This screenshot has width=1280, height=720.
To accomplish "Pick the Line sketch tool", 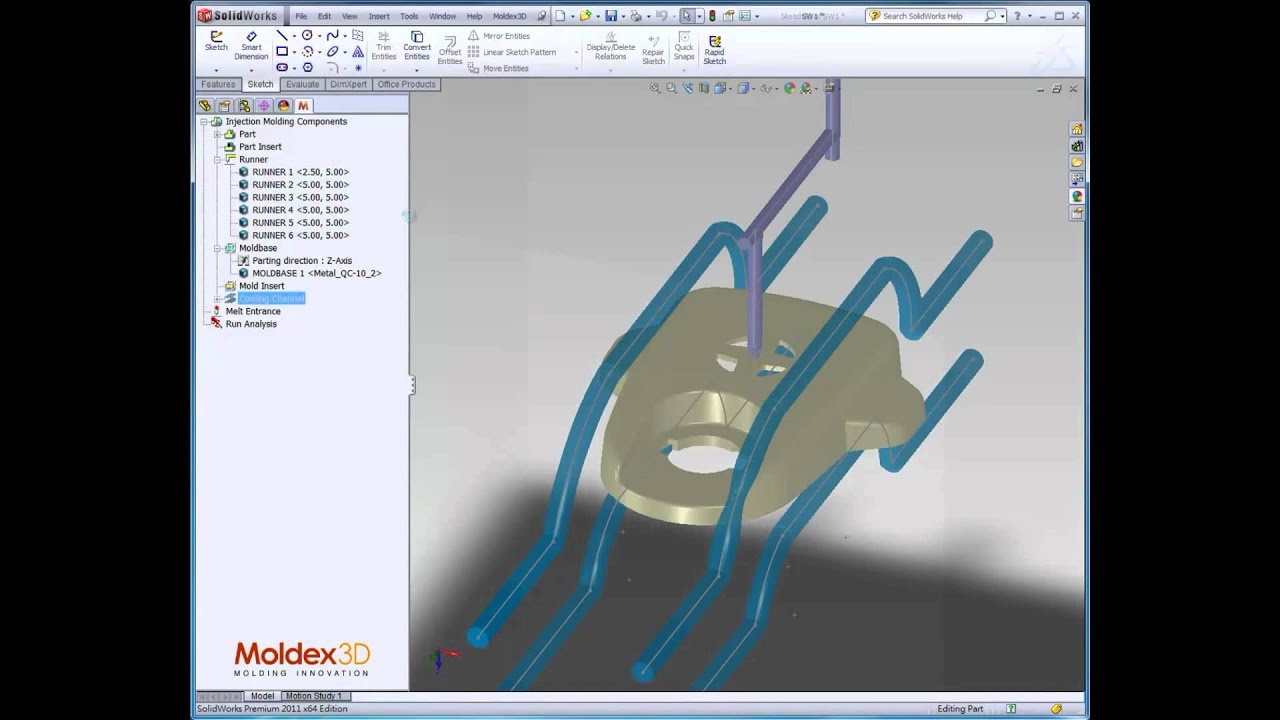I will coord(282,36).
